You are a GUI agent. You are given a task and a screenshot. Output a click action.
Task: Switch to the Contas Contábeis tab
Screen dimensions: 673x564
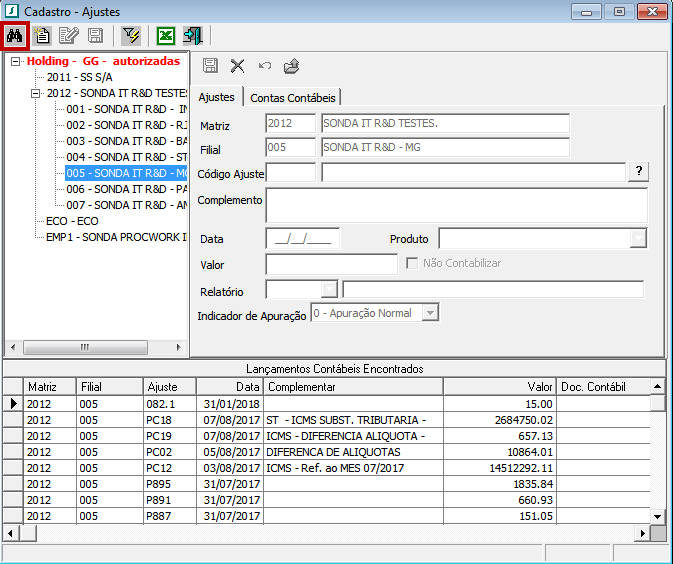tap(294, 97)
